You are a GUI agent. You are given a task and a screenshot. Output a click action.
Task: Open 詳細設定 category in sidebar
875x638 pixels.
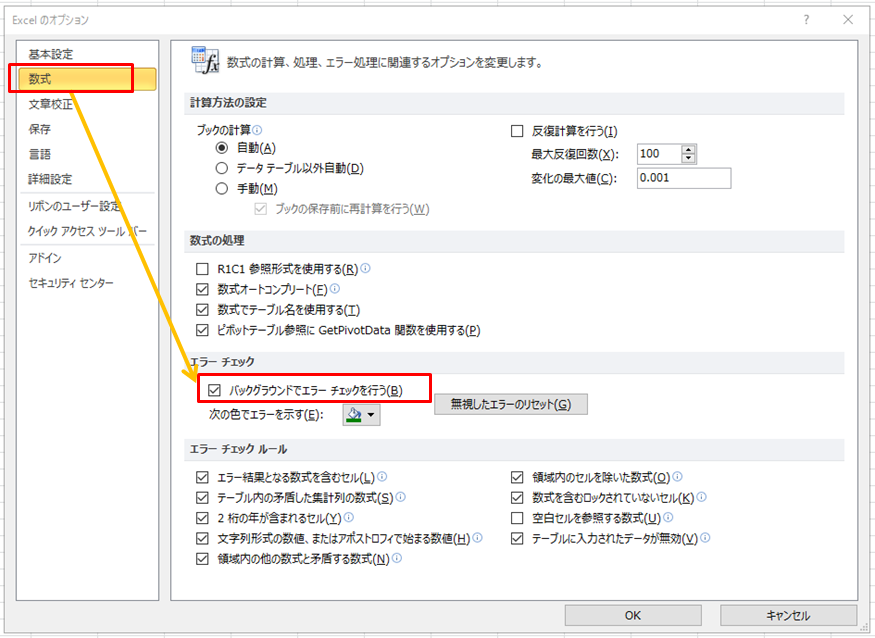point(86,179)
